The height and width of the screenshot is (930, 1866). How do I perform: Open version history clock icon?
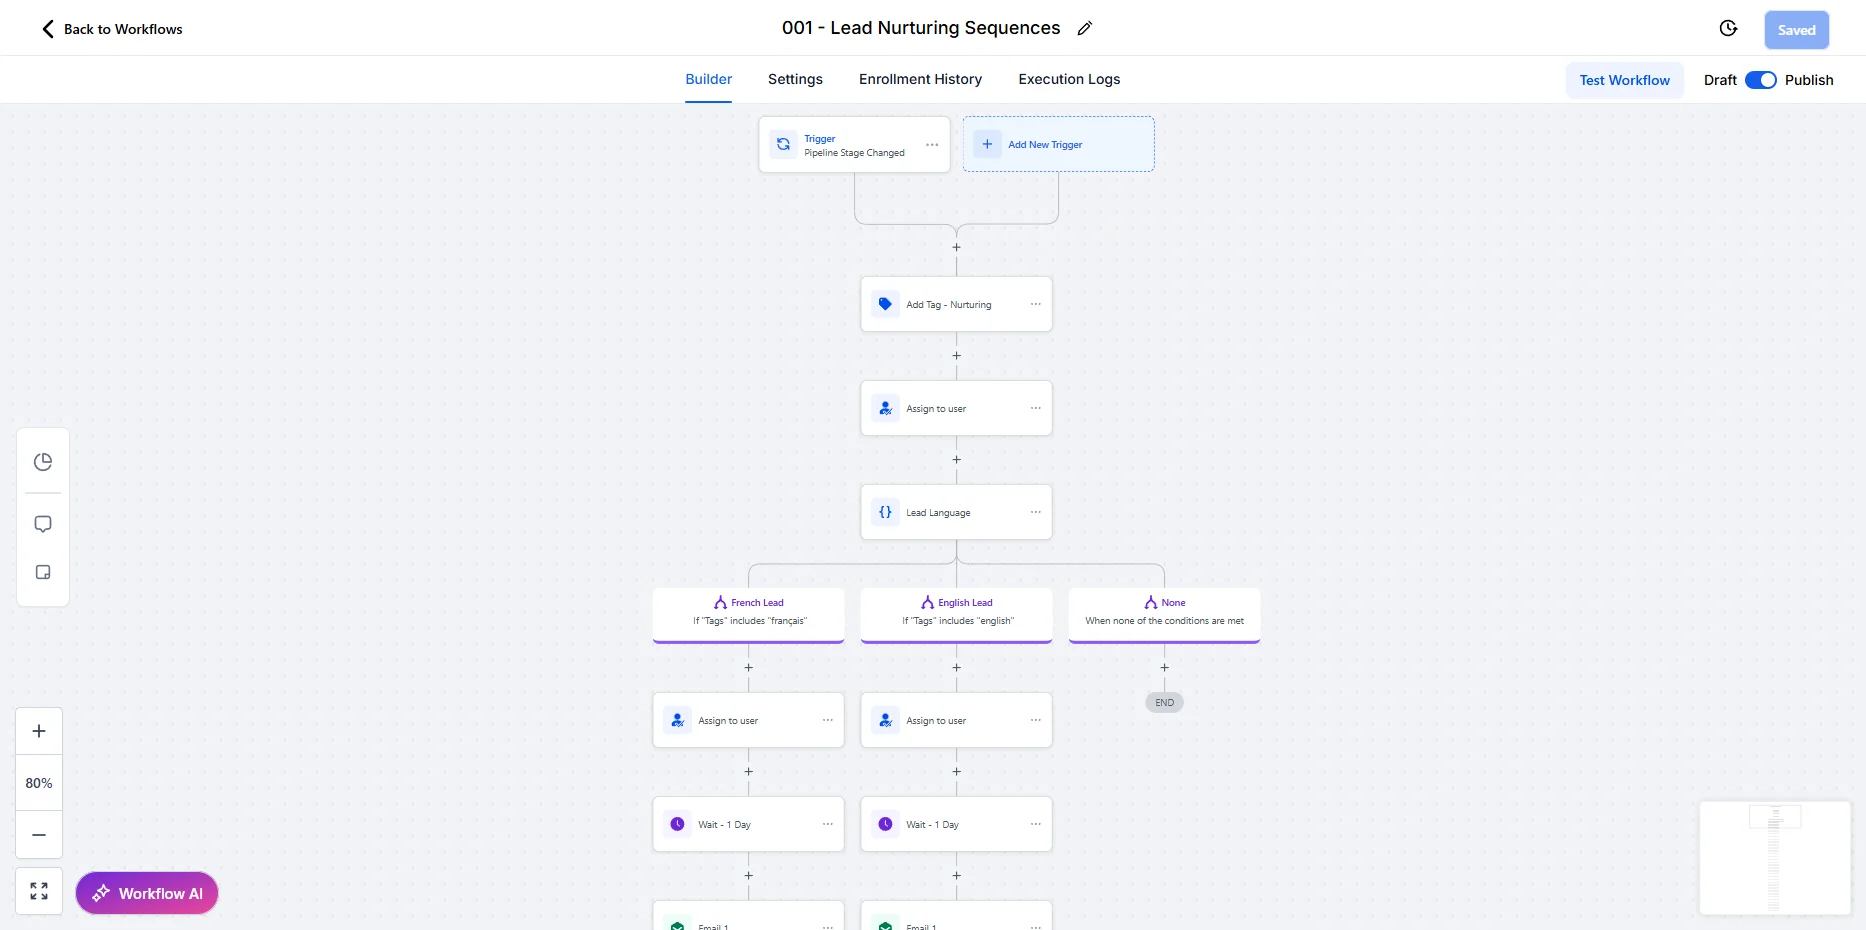click(1728, 29)
